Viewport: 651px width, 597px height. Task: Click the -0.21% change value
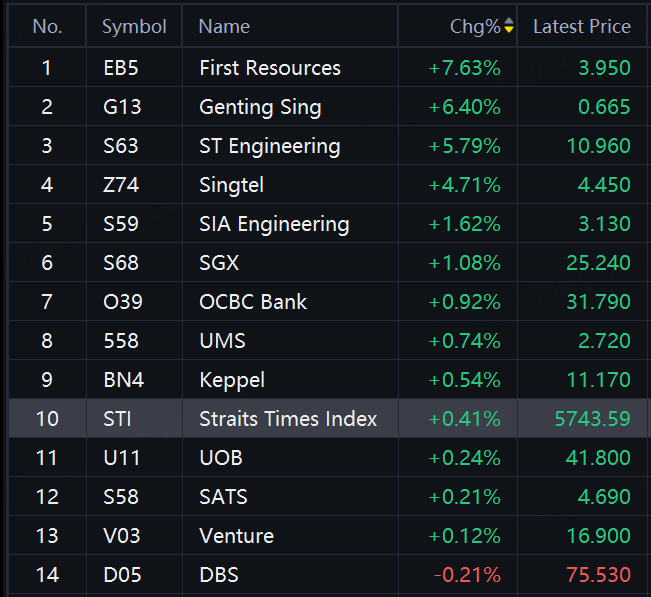(467, 575)
